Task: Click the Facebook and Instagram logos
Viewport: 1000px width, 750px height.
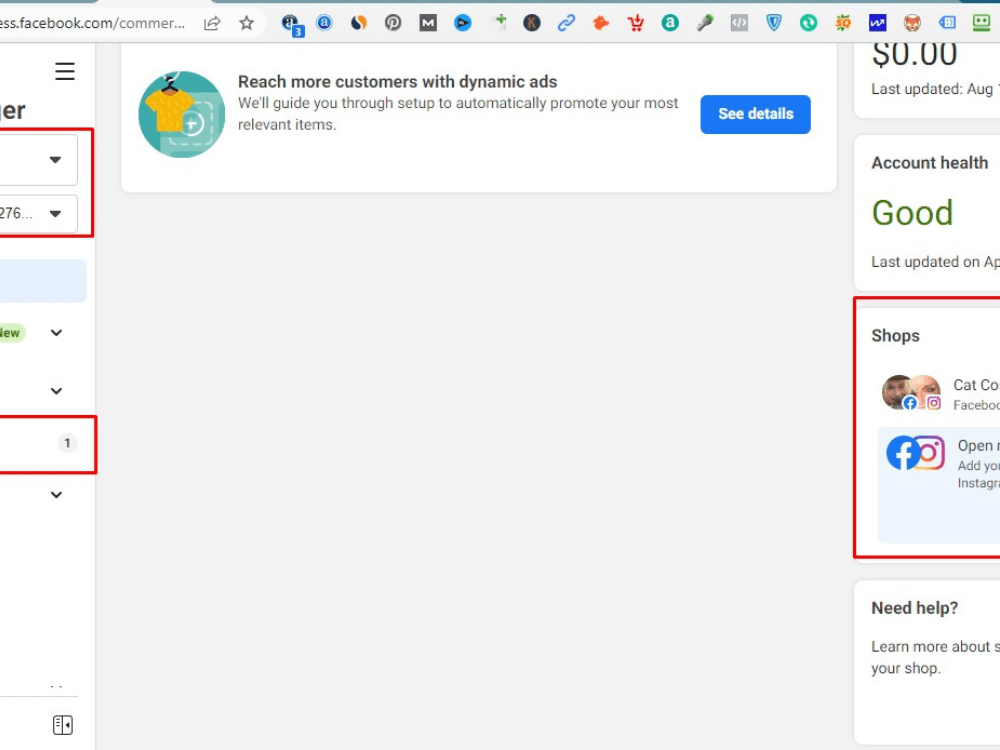Action: pos(915,453)
